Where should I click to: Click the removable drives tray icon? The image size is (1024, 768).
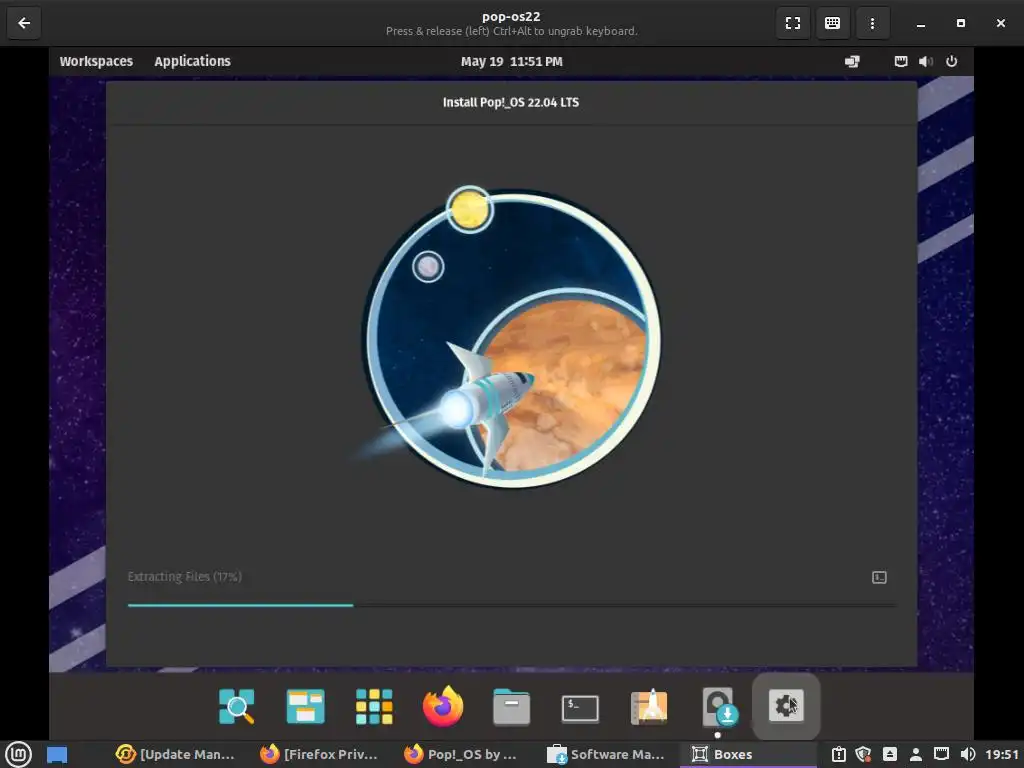coord(889,754)
